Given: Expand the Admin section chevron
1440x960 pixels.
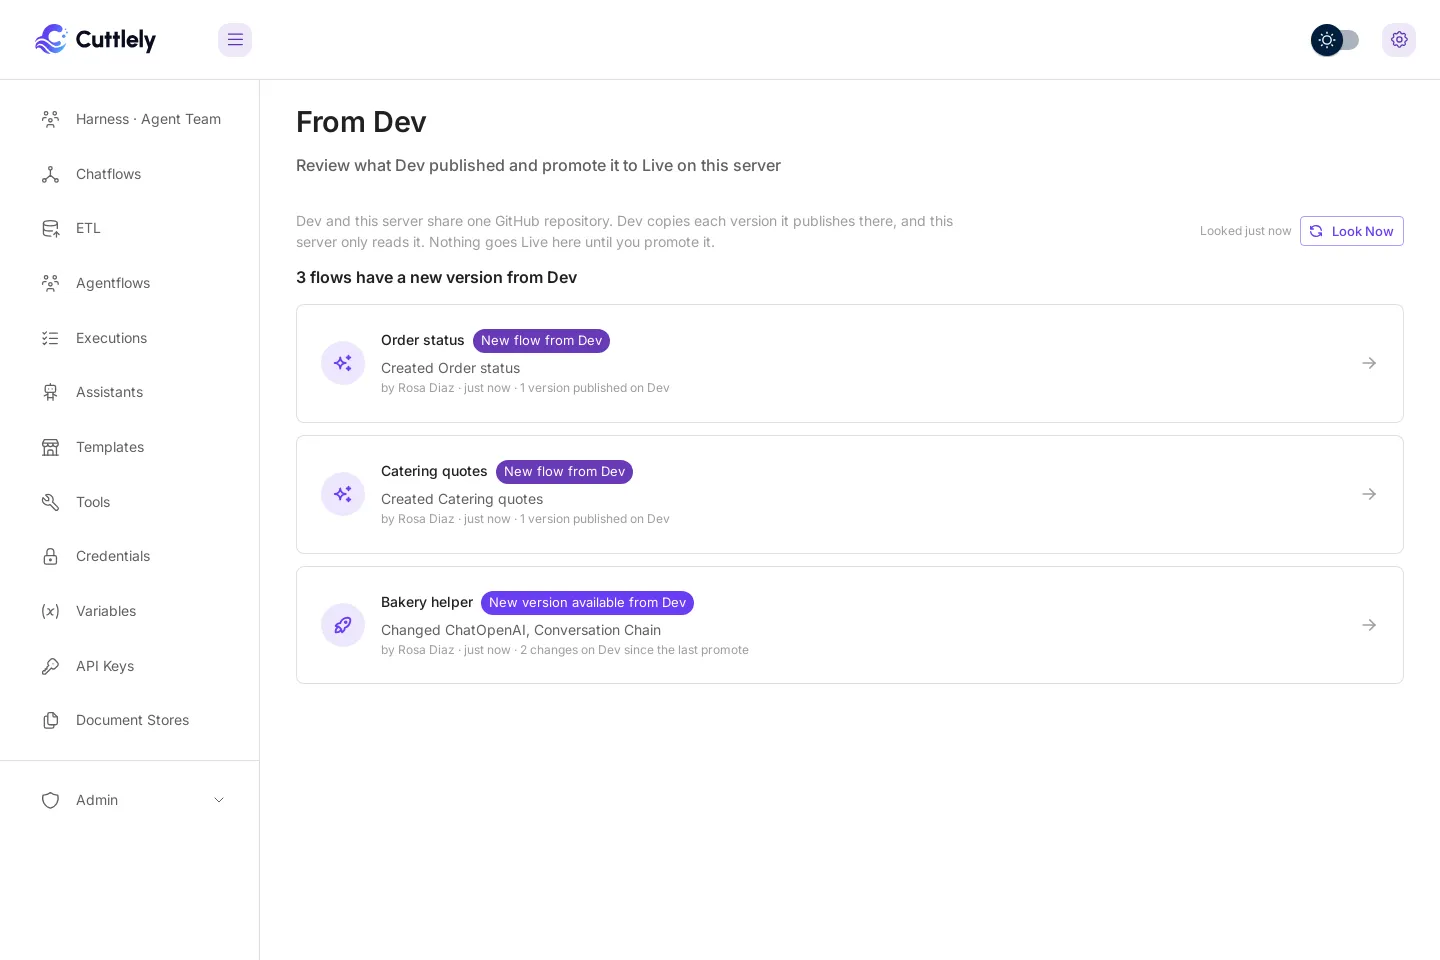Looking at the screenshot, I should [219, 800].
